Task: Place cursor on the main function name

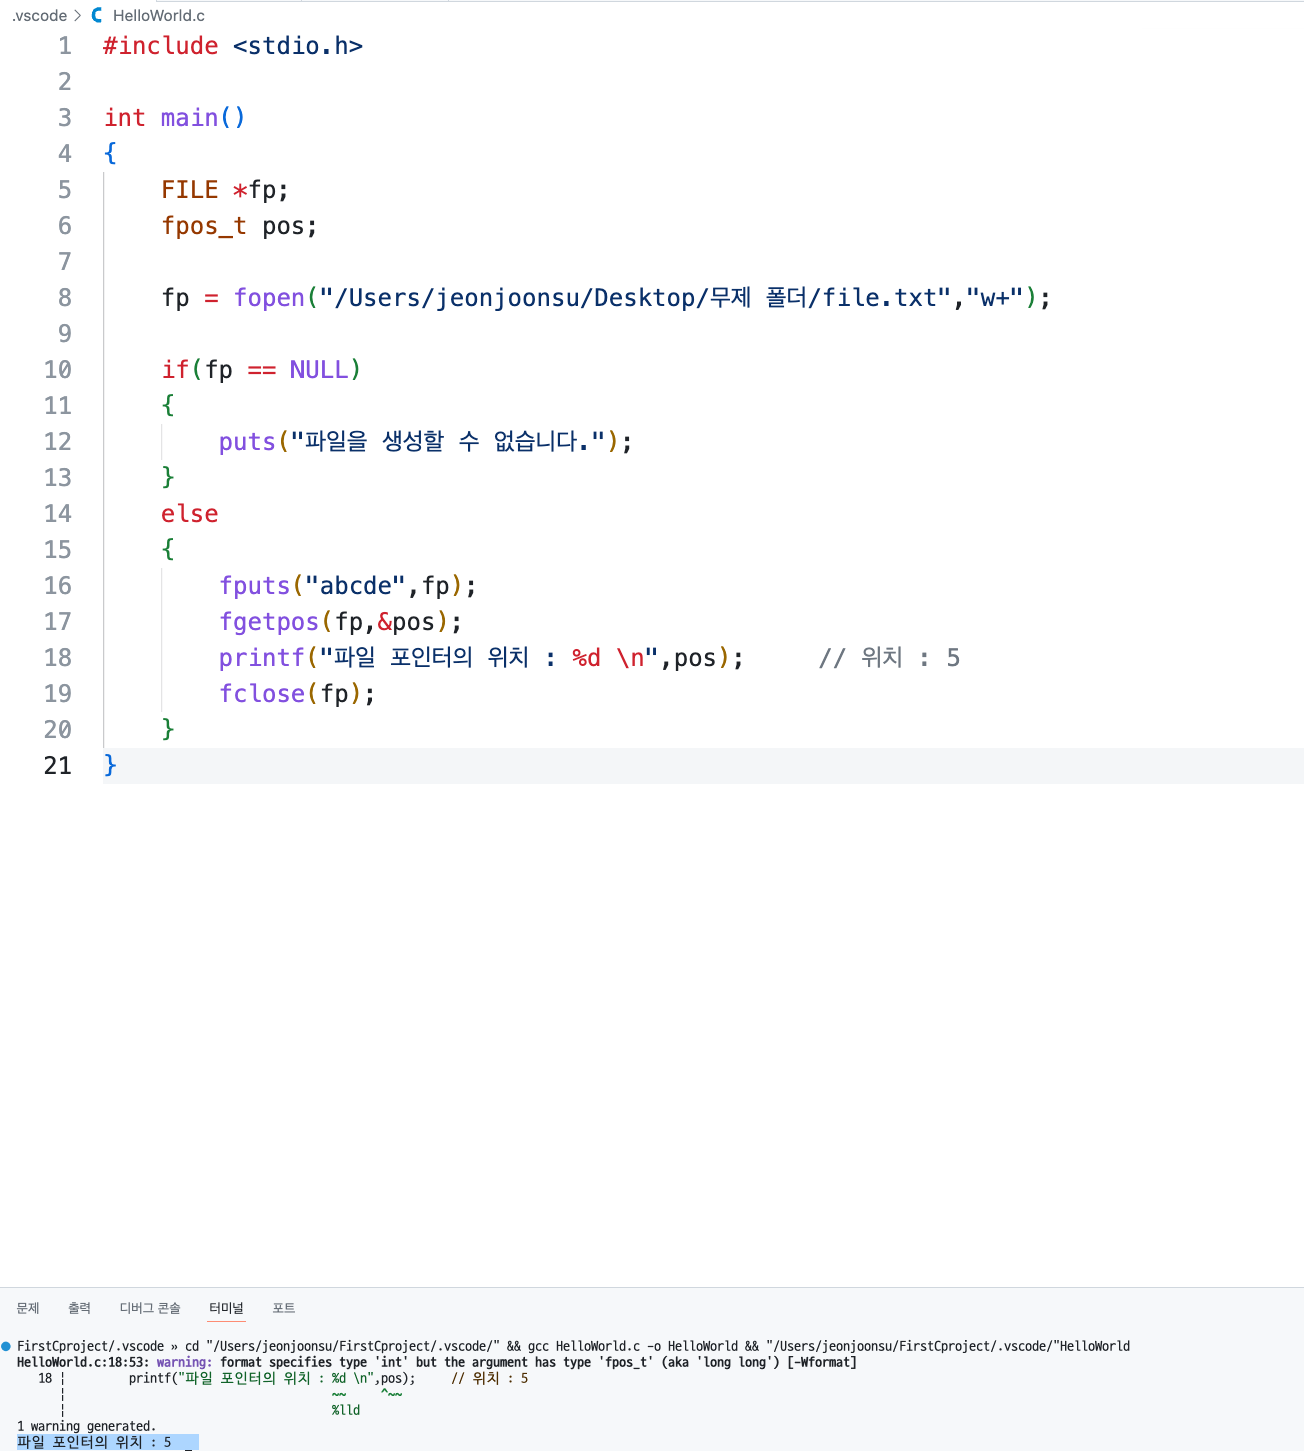Action: click(x=189, y=118)
